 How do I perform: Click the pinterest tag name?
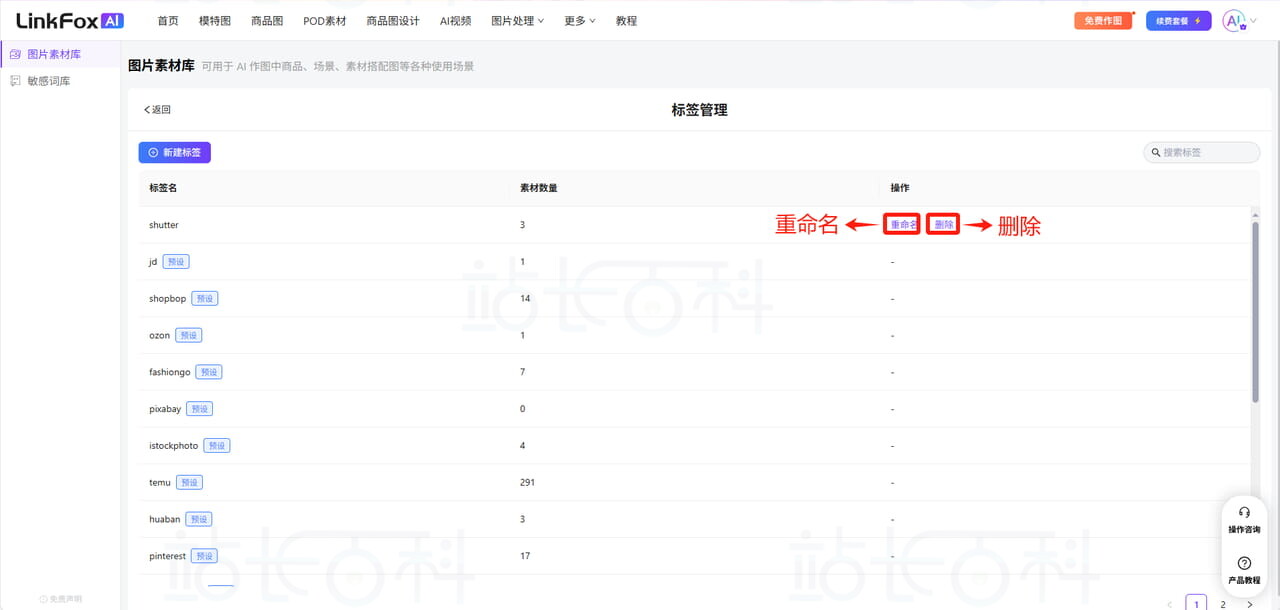tap(168, 556)
